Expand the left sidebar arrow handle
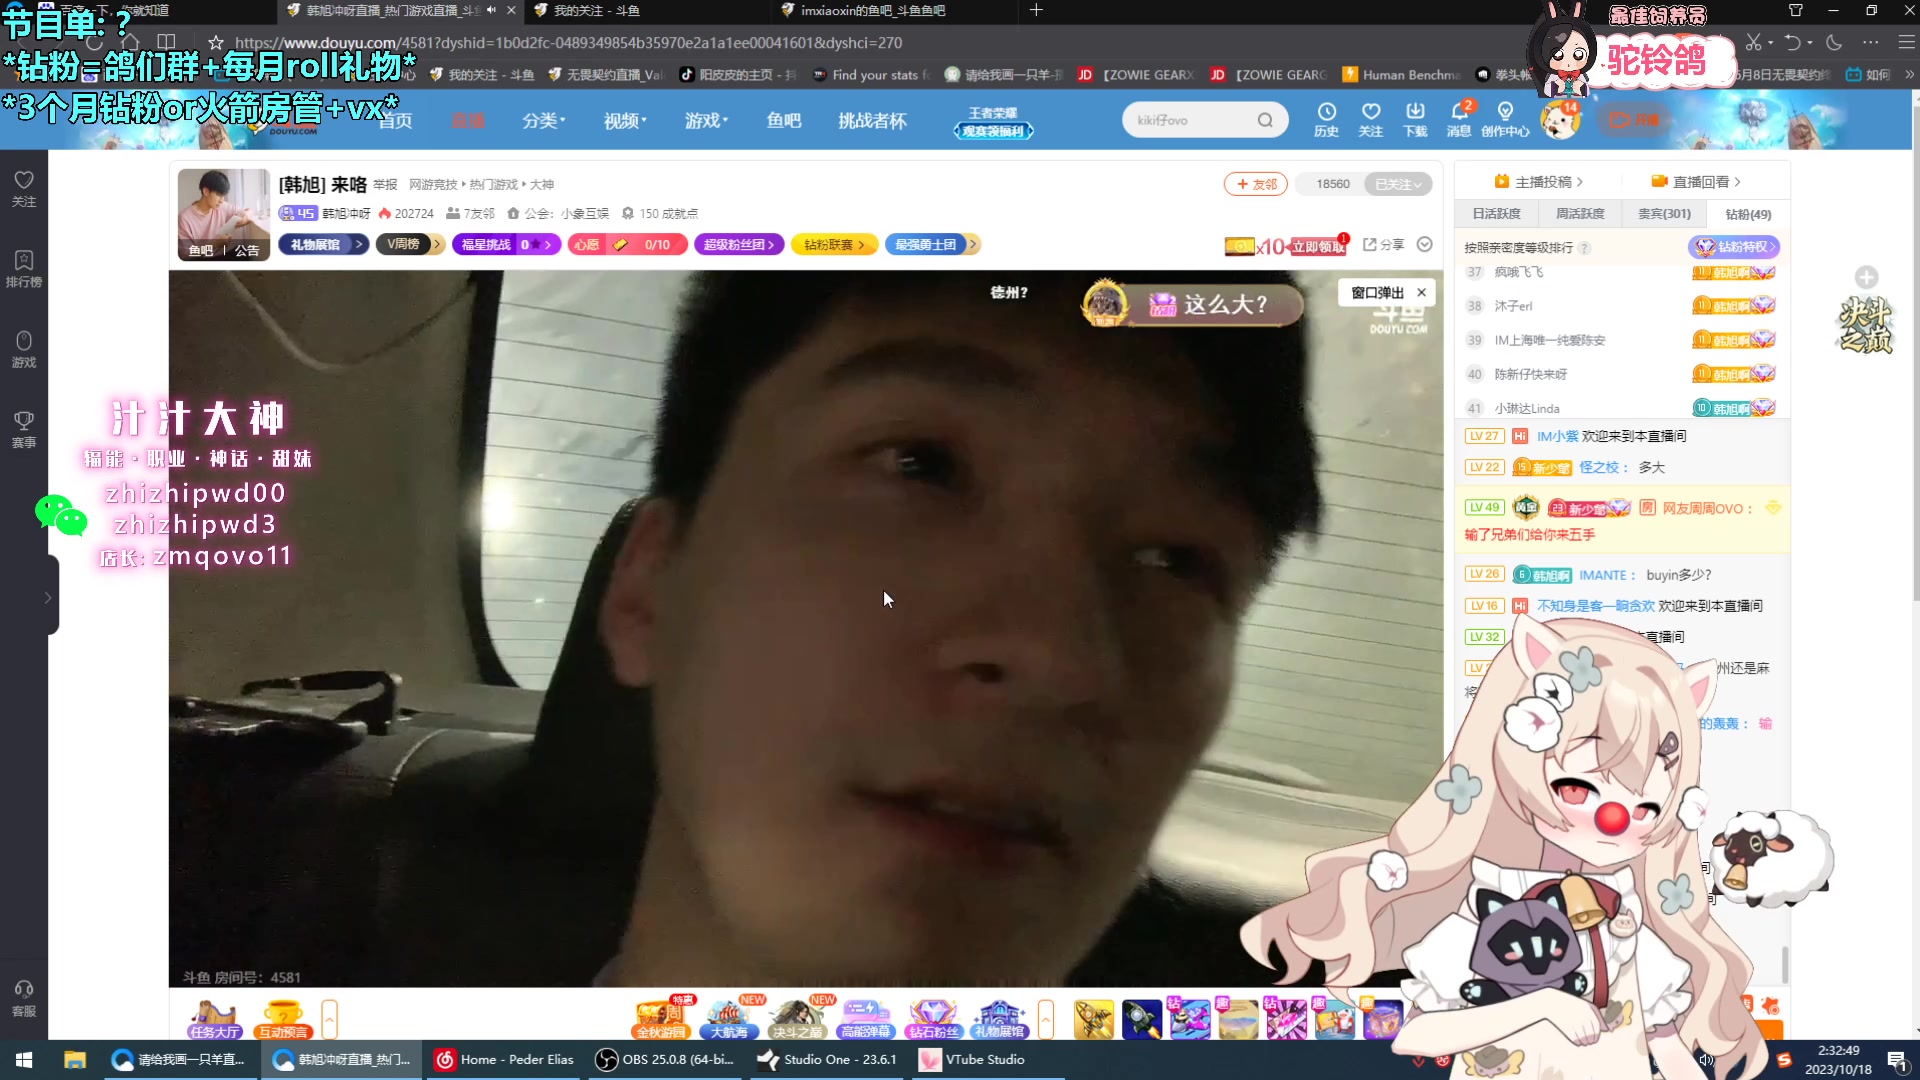Image resolution: width=1920 pixels, height=1080 pixels. coord(47,597)
